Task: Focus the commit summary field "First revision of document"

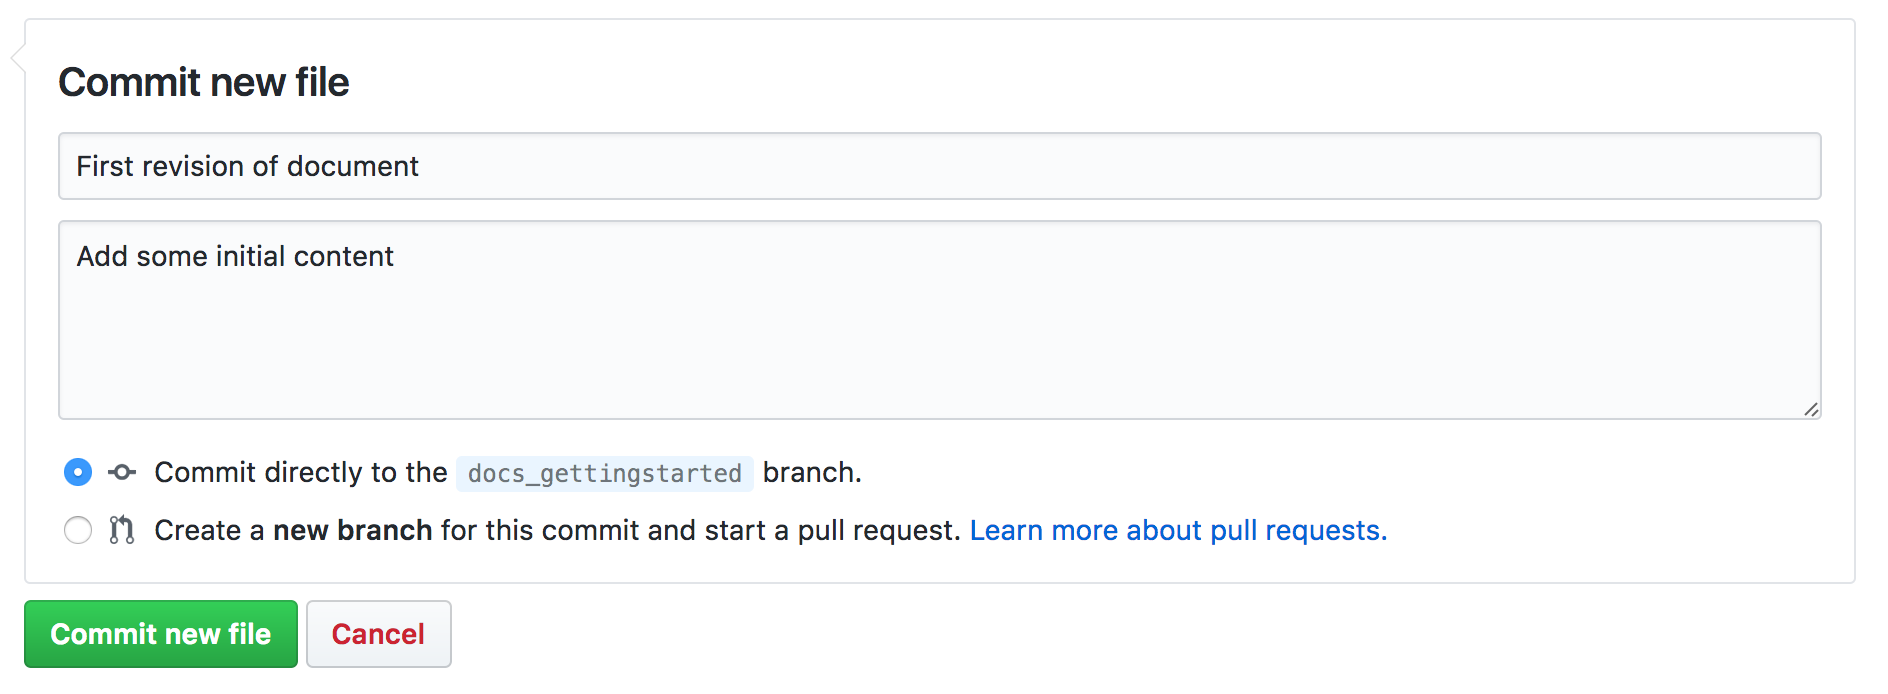Action: 248,166
